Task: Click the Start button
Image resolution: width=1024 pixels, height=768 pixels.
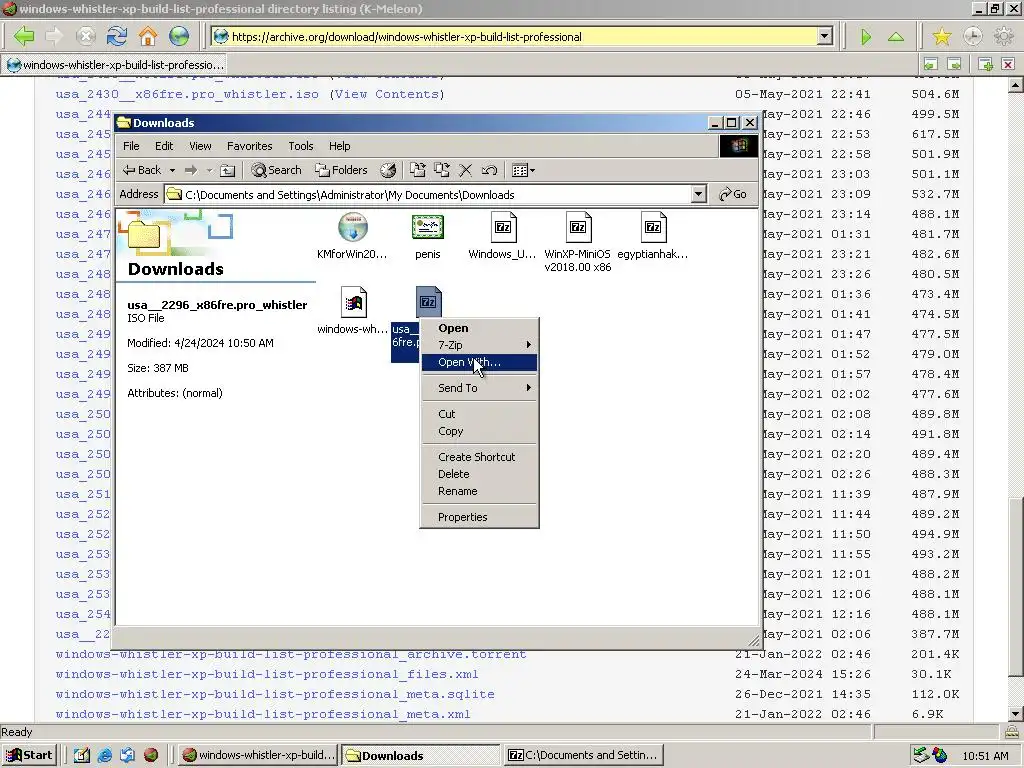Action: pyautogui.click(x=30, y=756)
